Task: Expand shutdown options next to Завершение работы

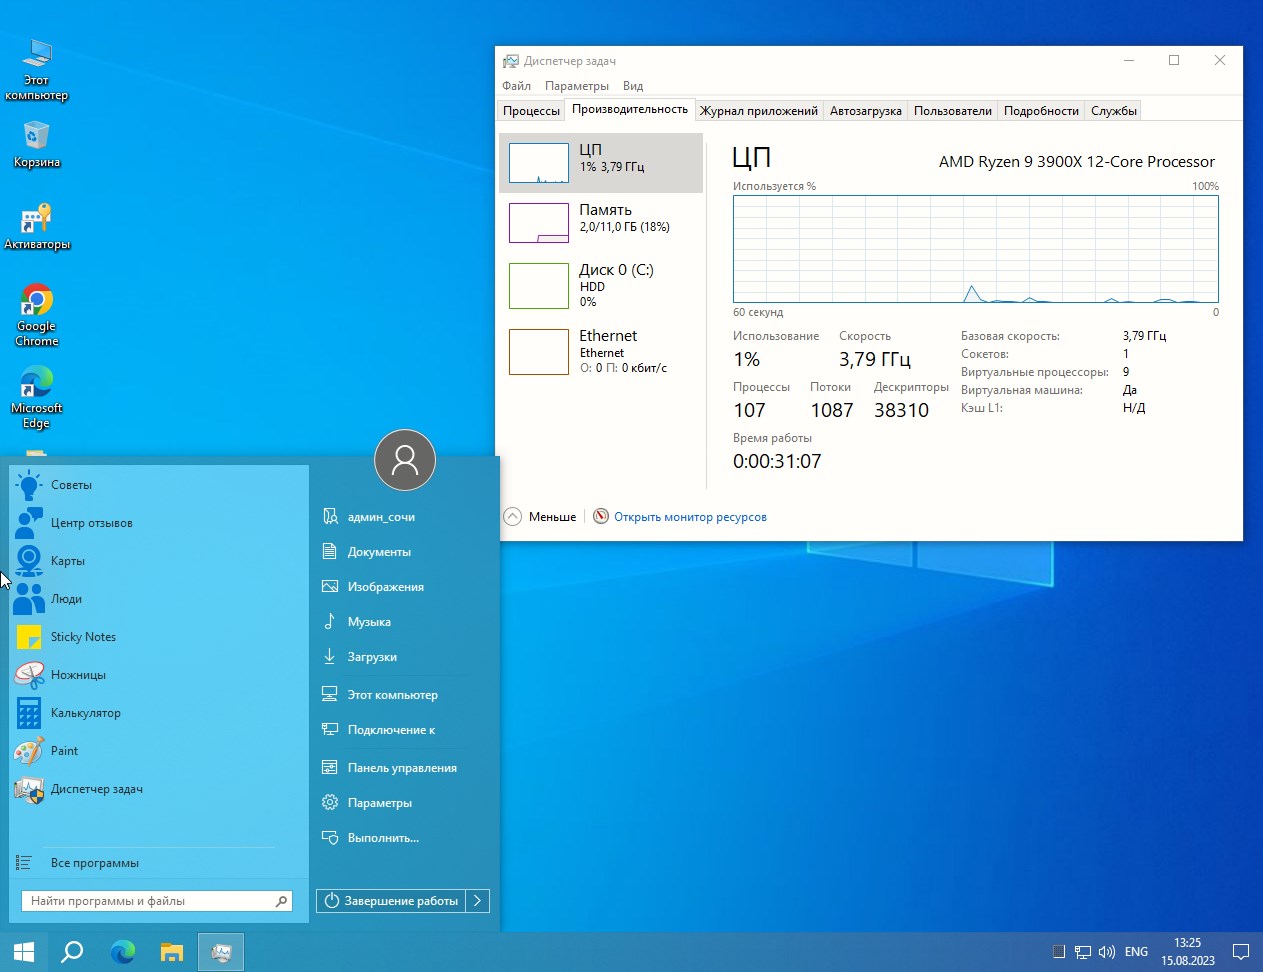Action: [x=478, y=900]
